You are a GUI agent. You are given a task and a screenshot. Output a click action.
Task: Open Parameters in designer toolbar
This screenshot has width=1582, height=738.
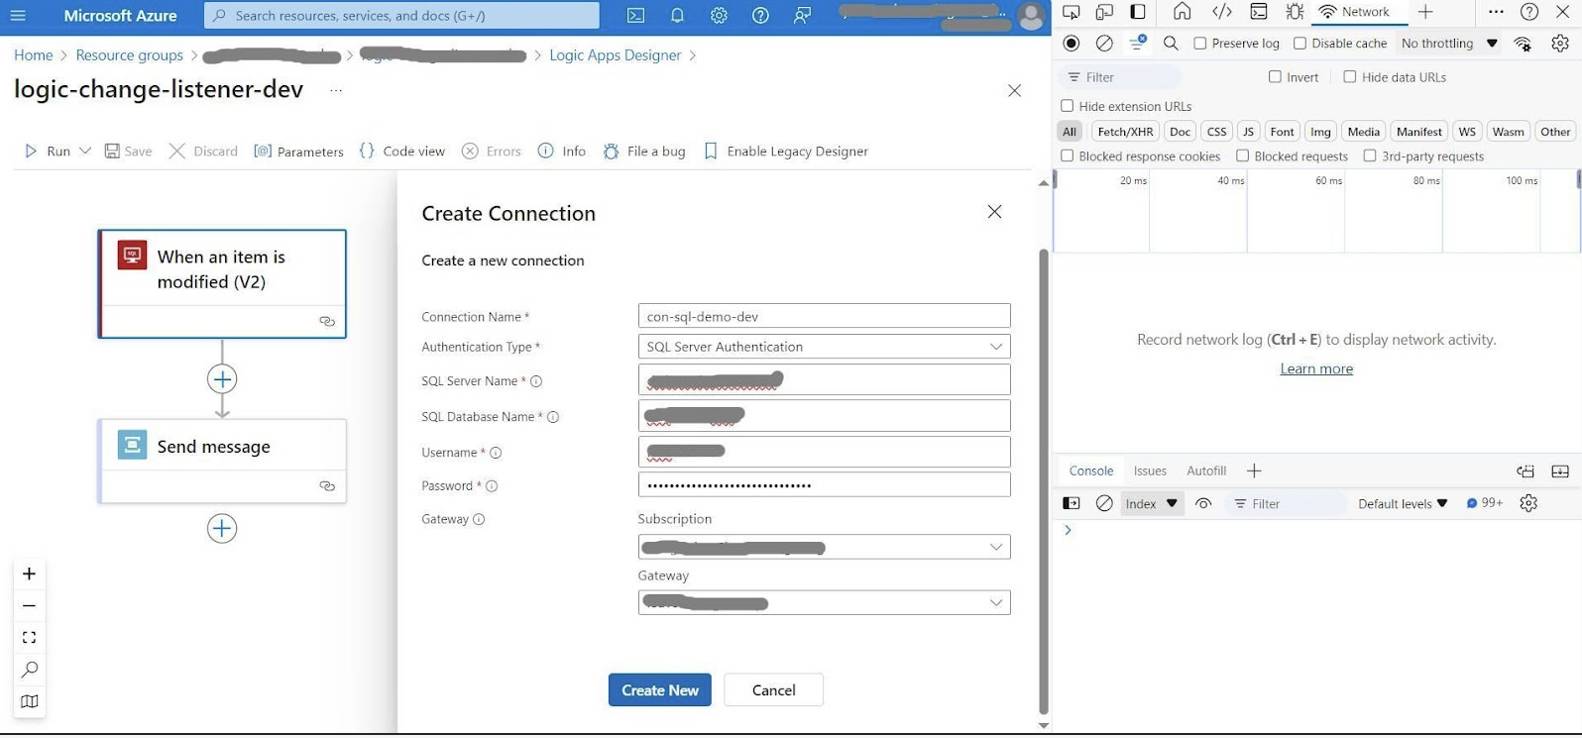point(299,151)
